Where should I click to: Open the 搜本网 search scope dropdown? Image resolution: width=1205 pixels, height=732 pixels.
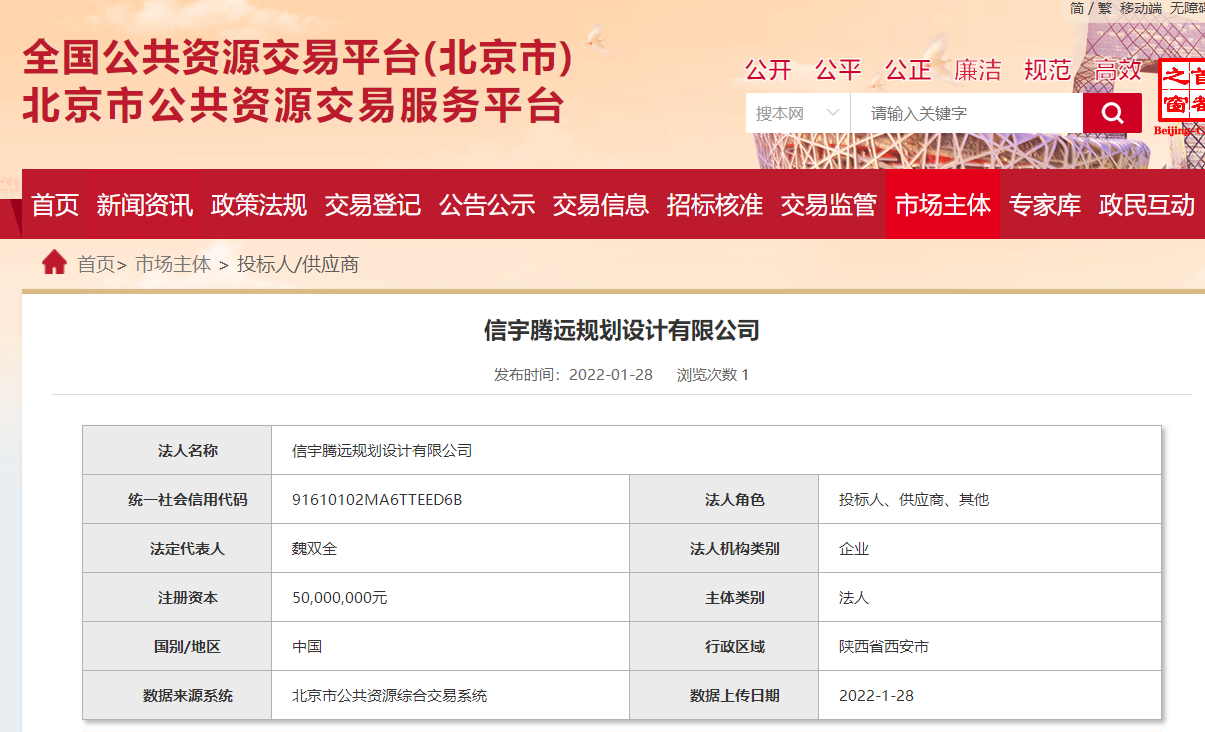pos(795,112)
